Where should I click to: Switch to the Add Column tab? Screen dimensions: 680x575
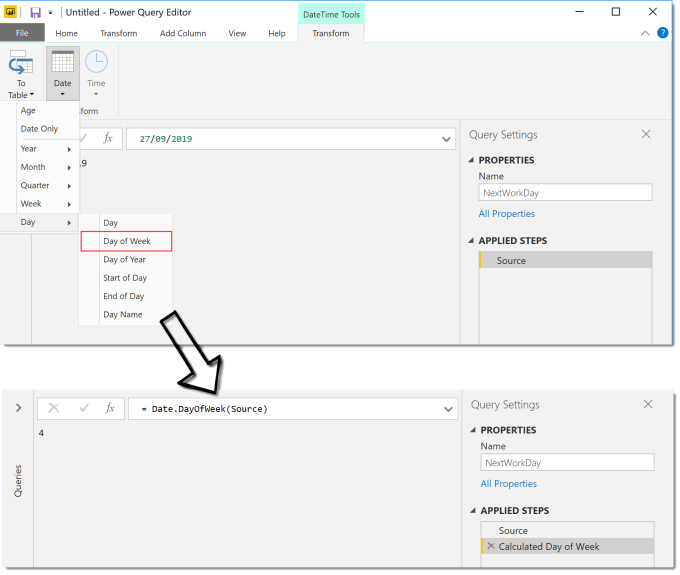click(183, 33)
